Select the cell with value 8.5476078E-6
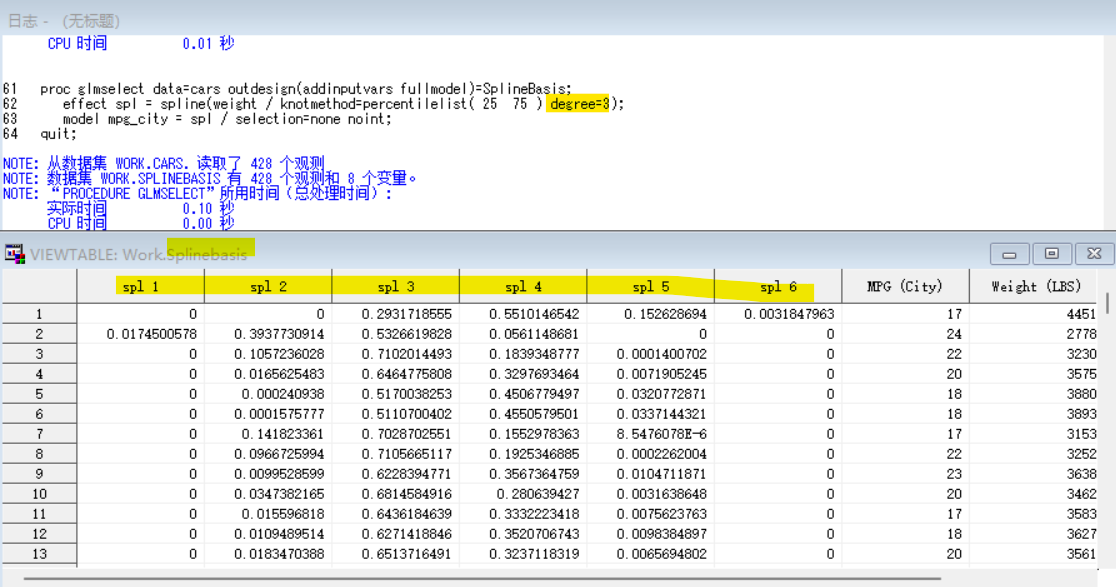 pos(651,434)
